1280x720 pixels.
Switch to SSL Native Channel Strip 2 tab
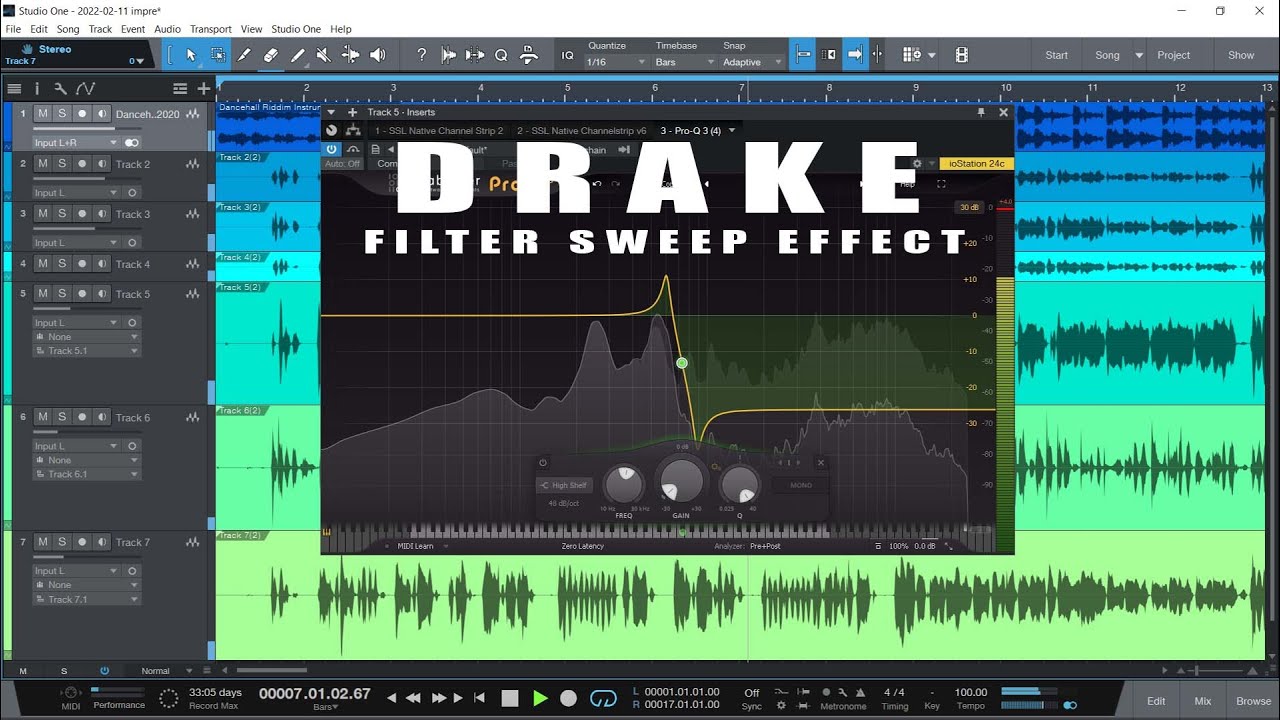click(439, 131)
